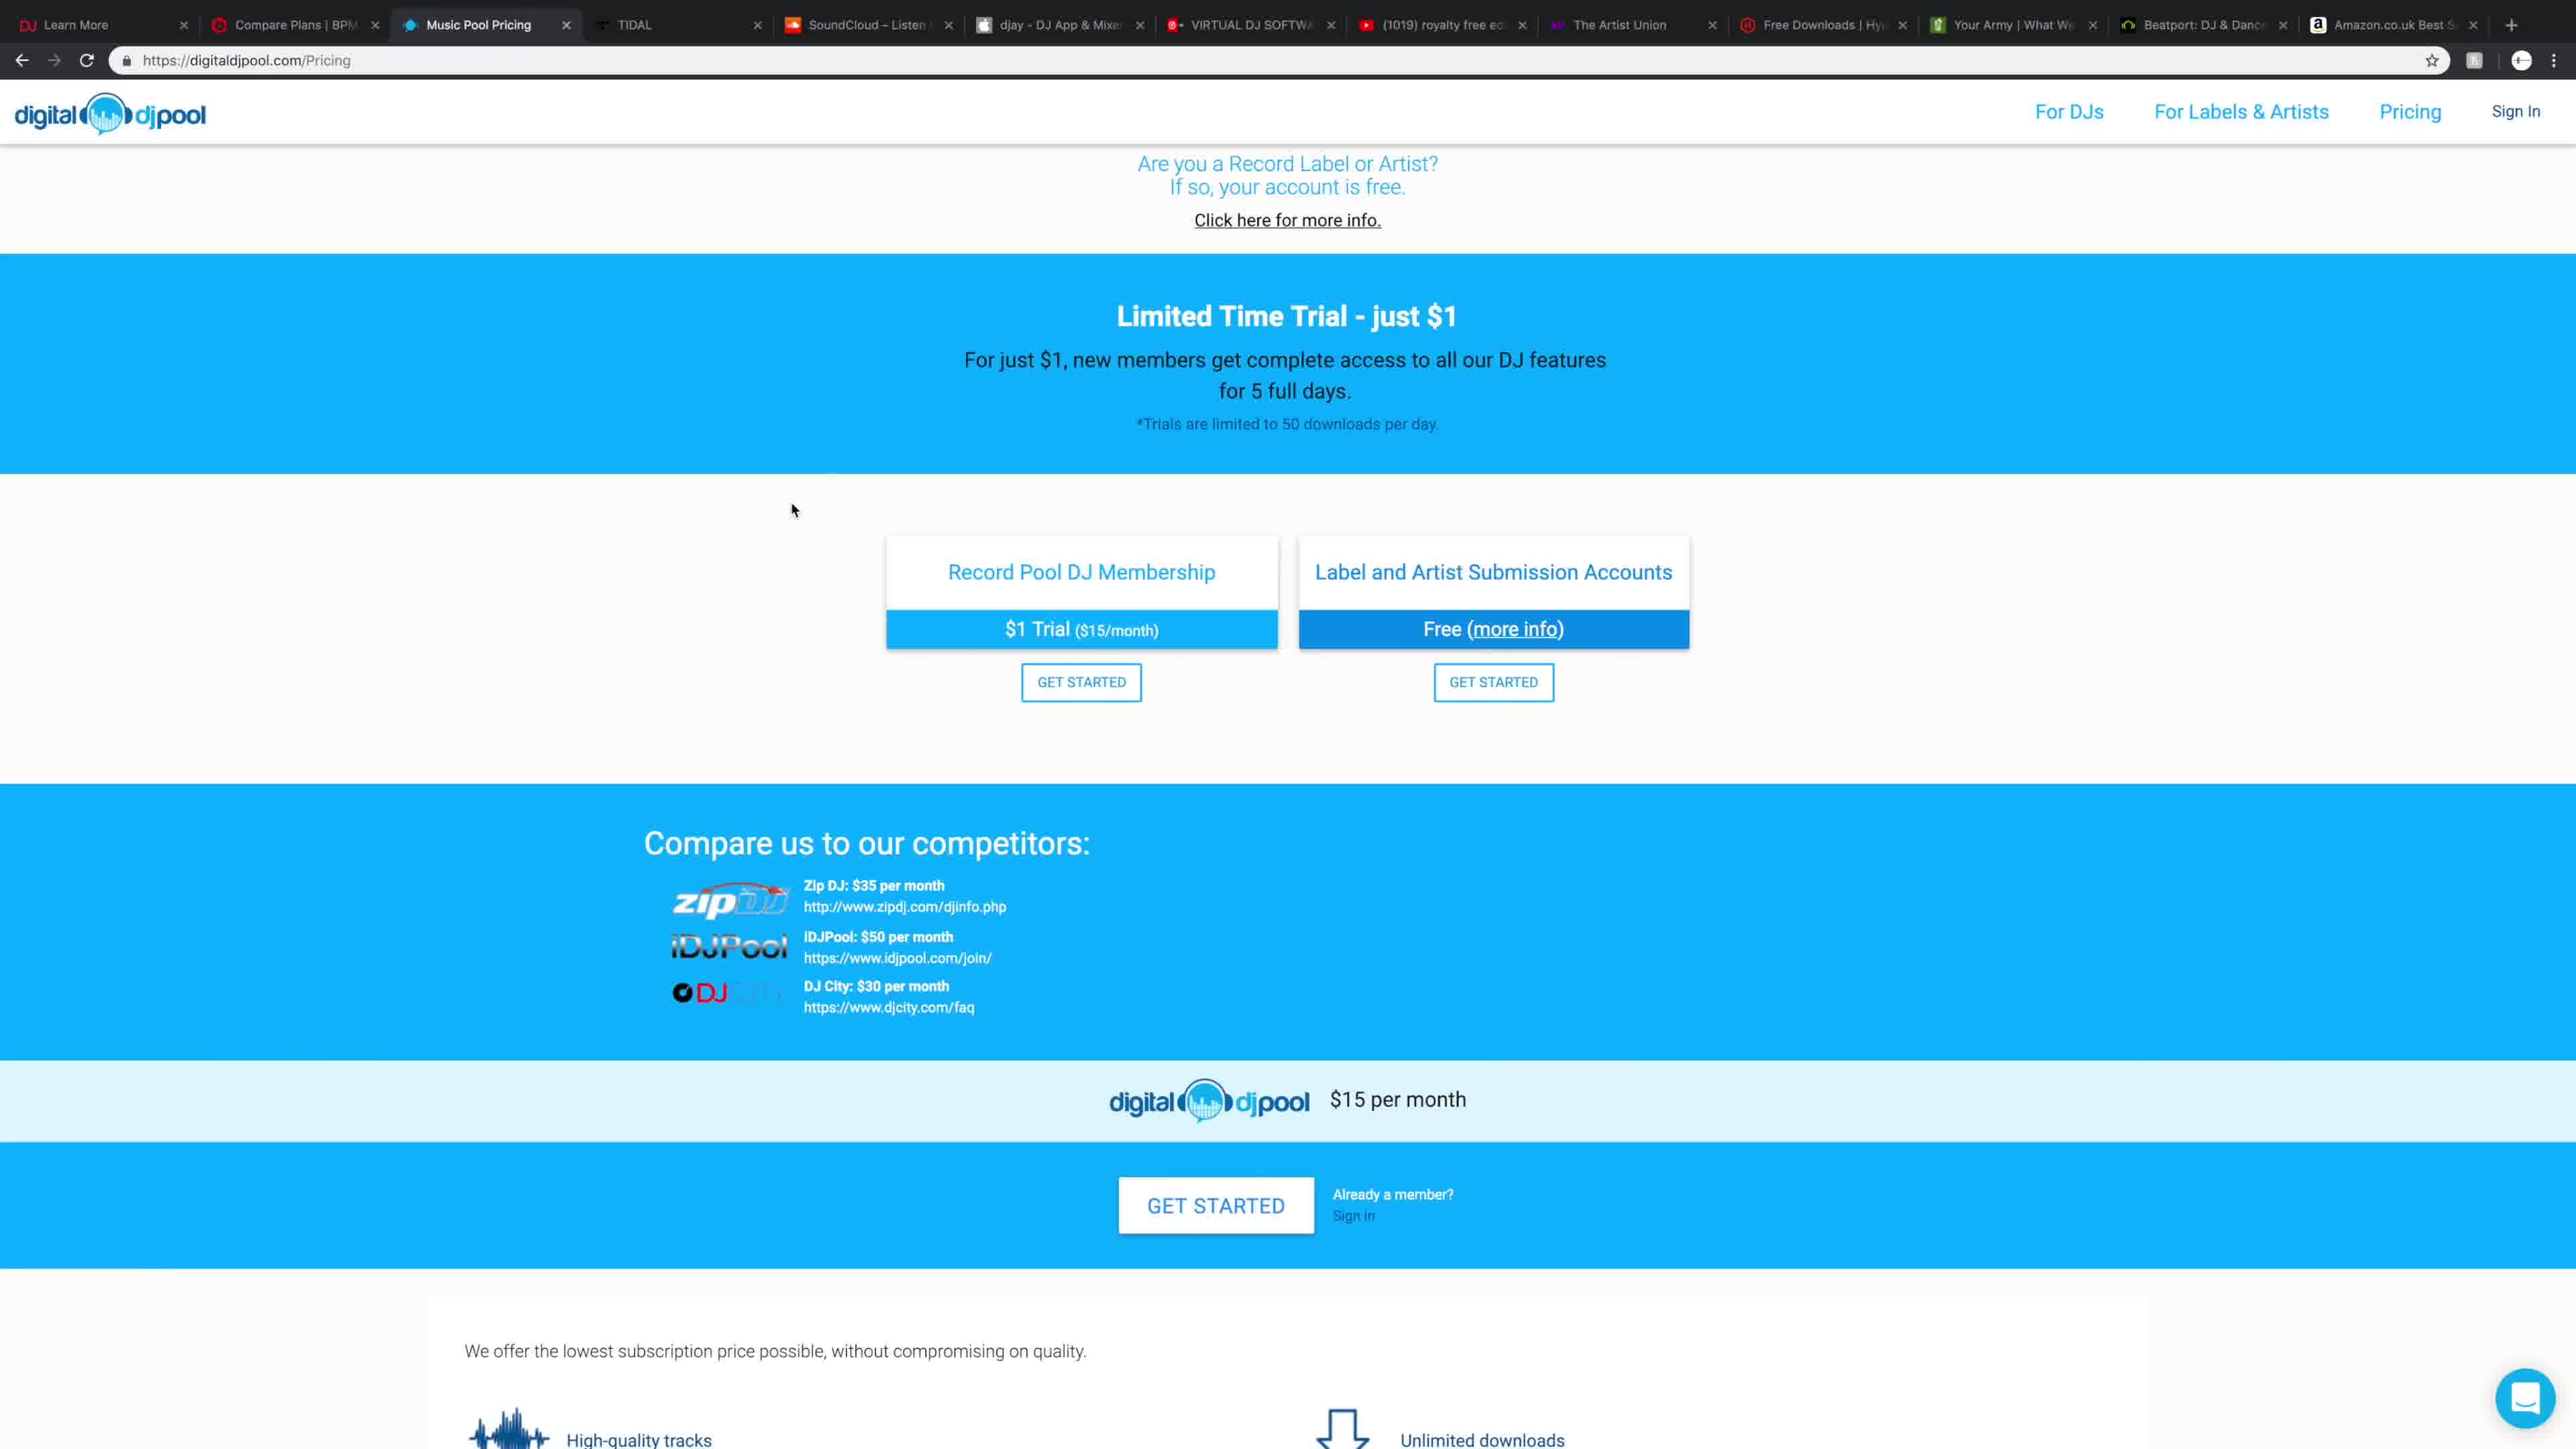
Task: Click GET STARTED under Label and Artist Accounts
Action: 1493,682
